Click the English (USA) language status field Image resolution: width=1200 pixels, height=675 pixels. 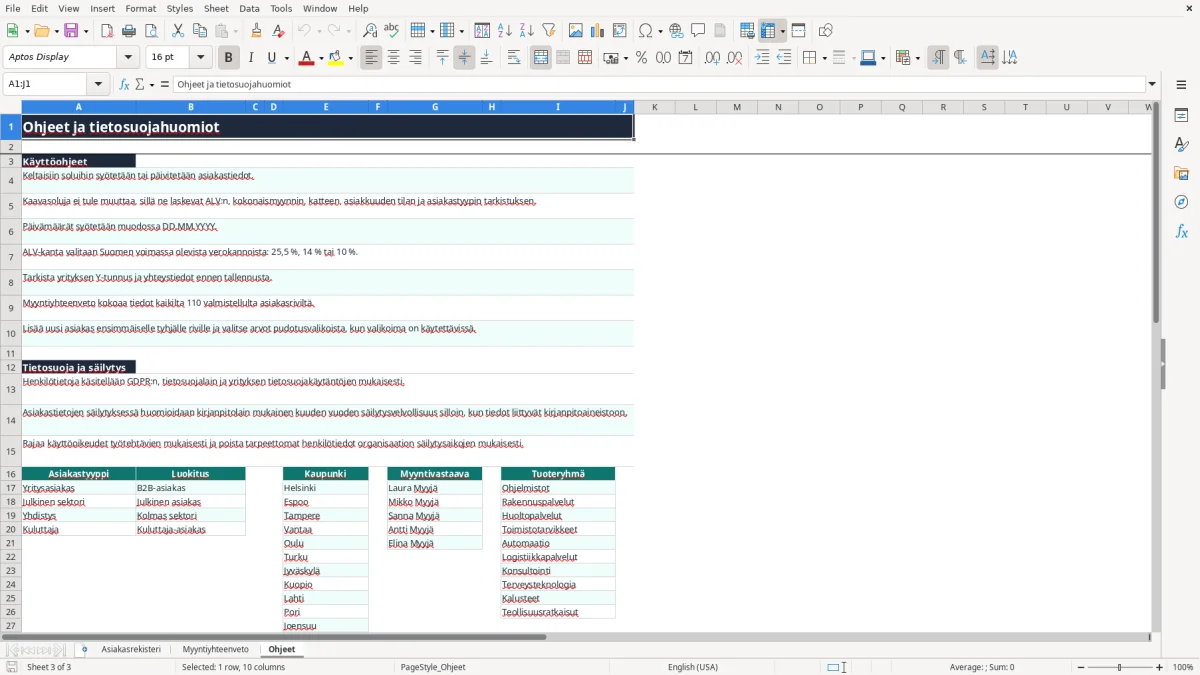pyautogui.click(x=692, y=667)
